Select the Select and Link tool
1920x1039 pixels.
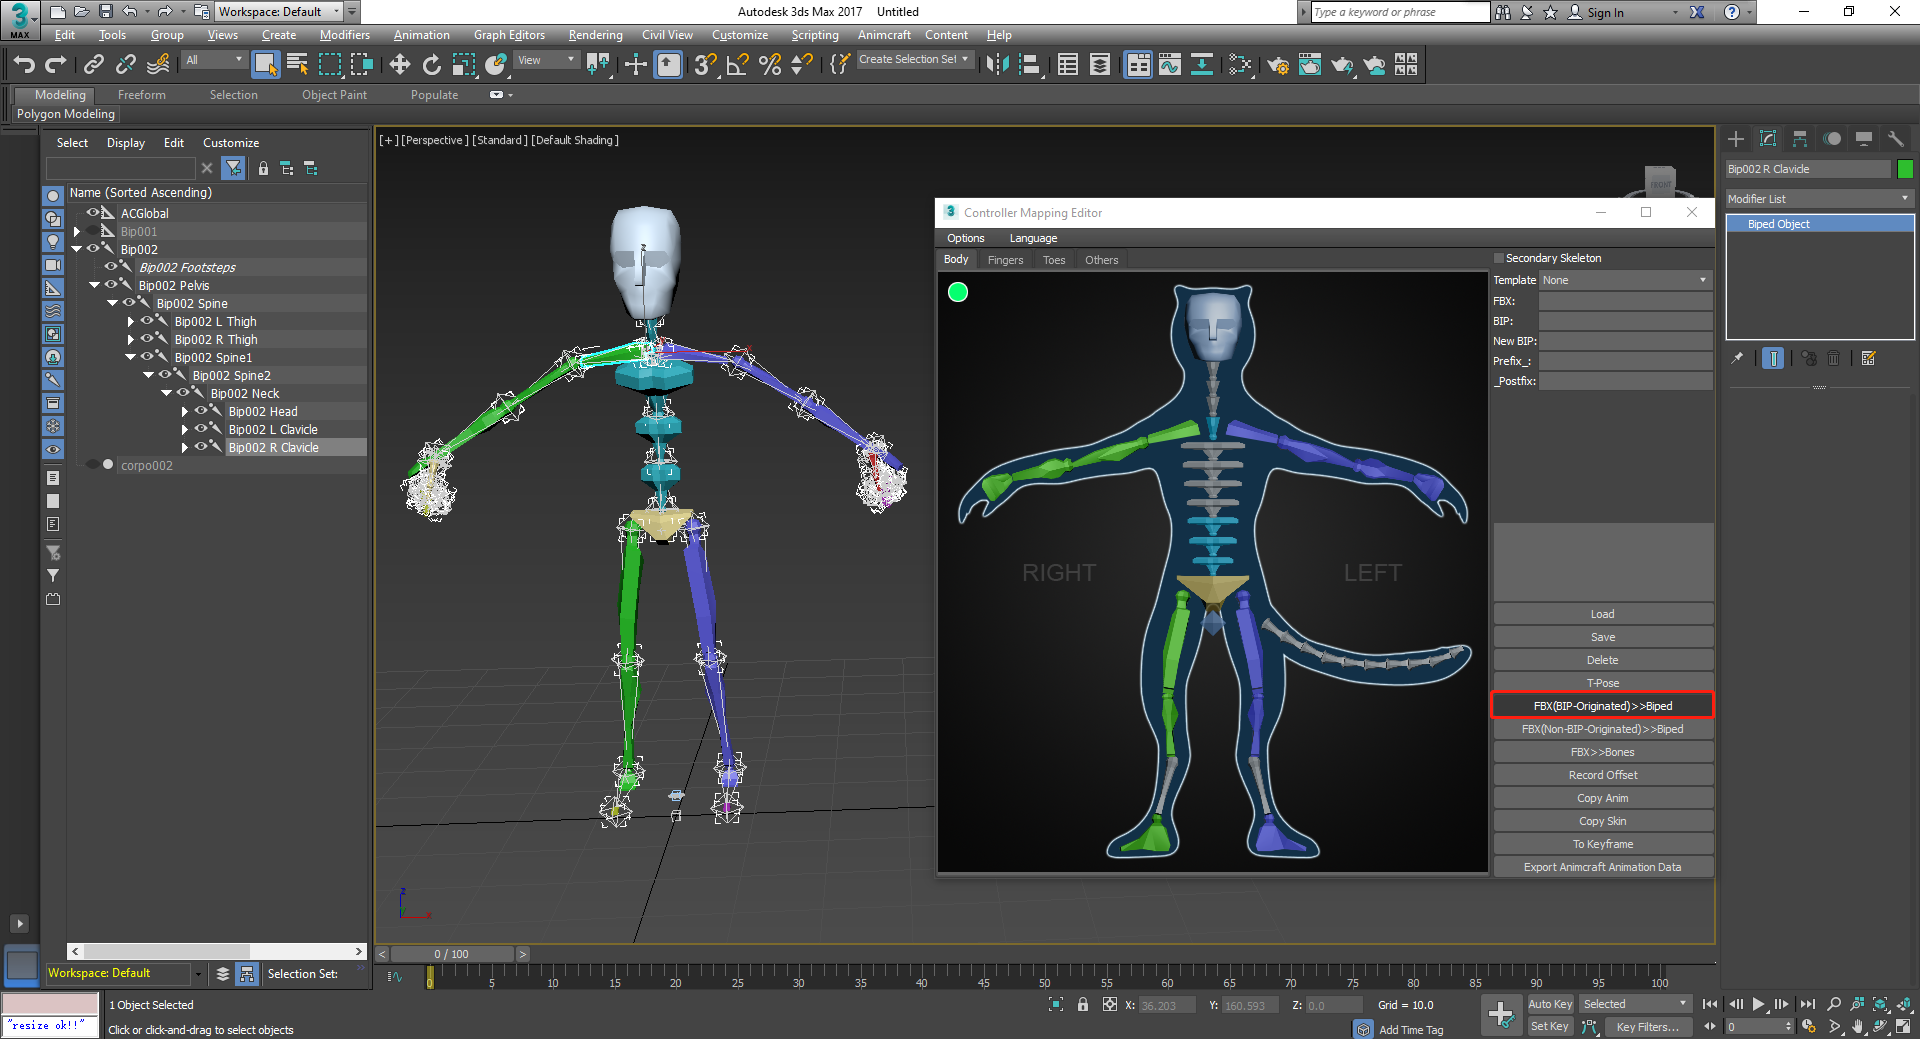(94, 65)
